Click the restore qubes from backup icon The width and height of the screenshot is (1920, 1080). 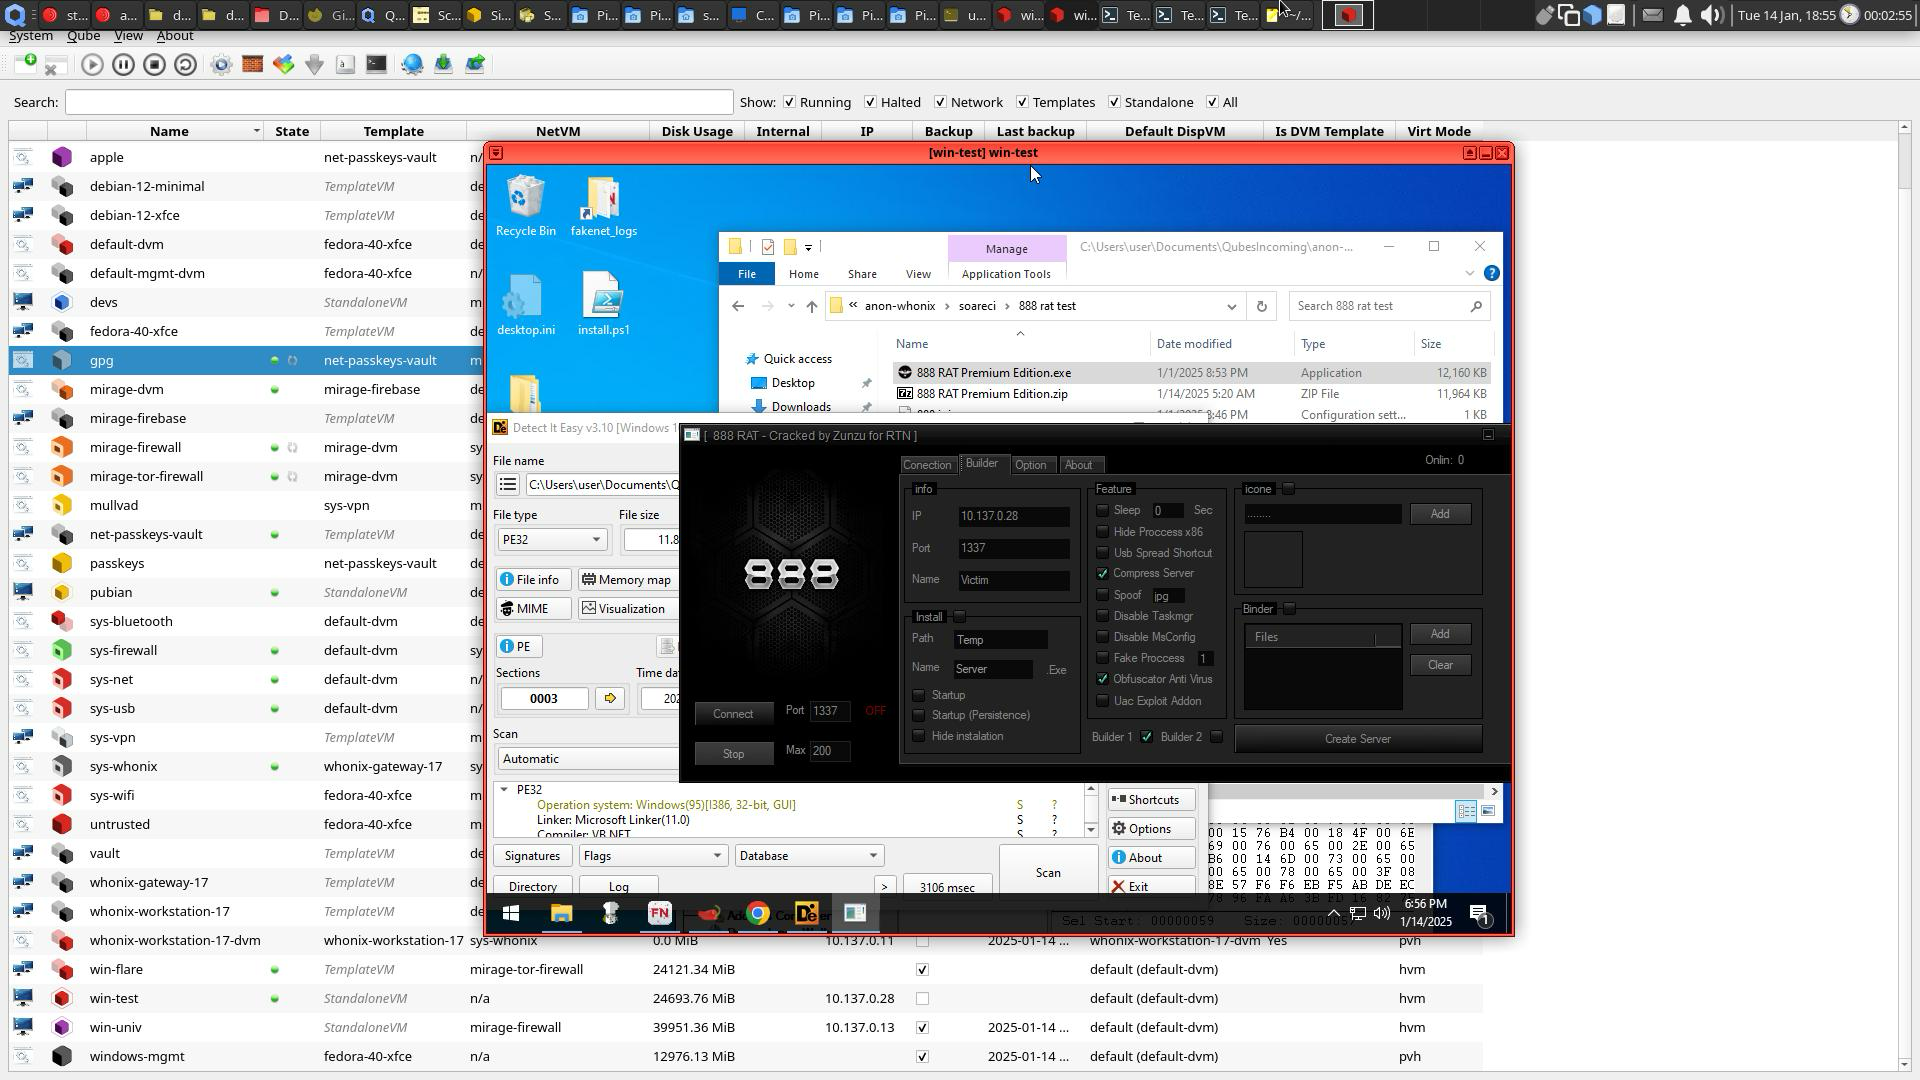pos(474,64)
